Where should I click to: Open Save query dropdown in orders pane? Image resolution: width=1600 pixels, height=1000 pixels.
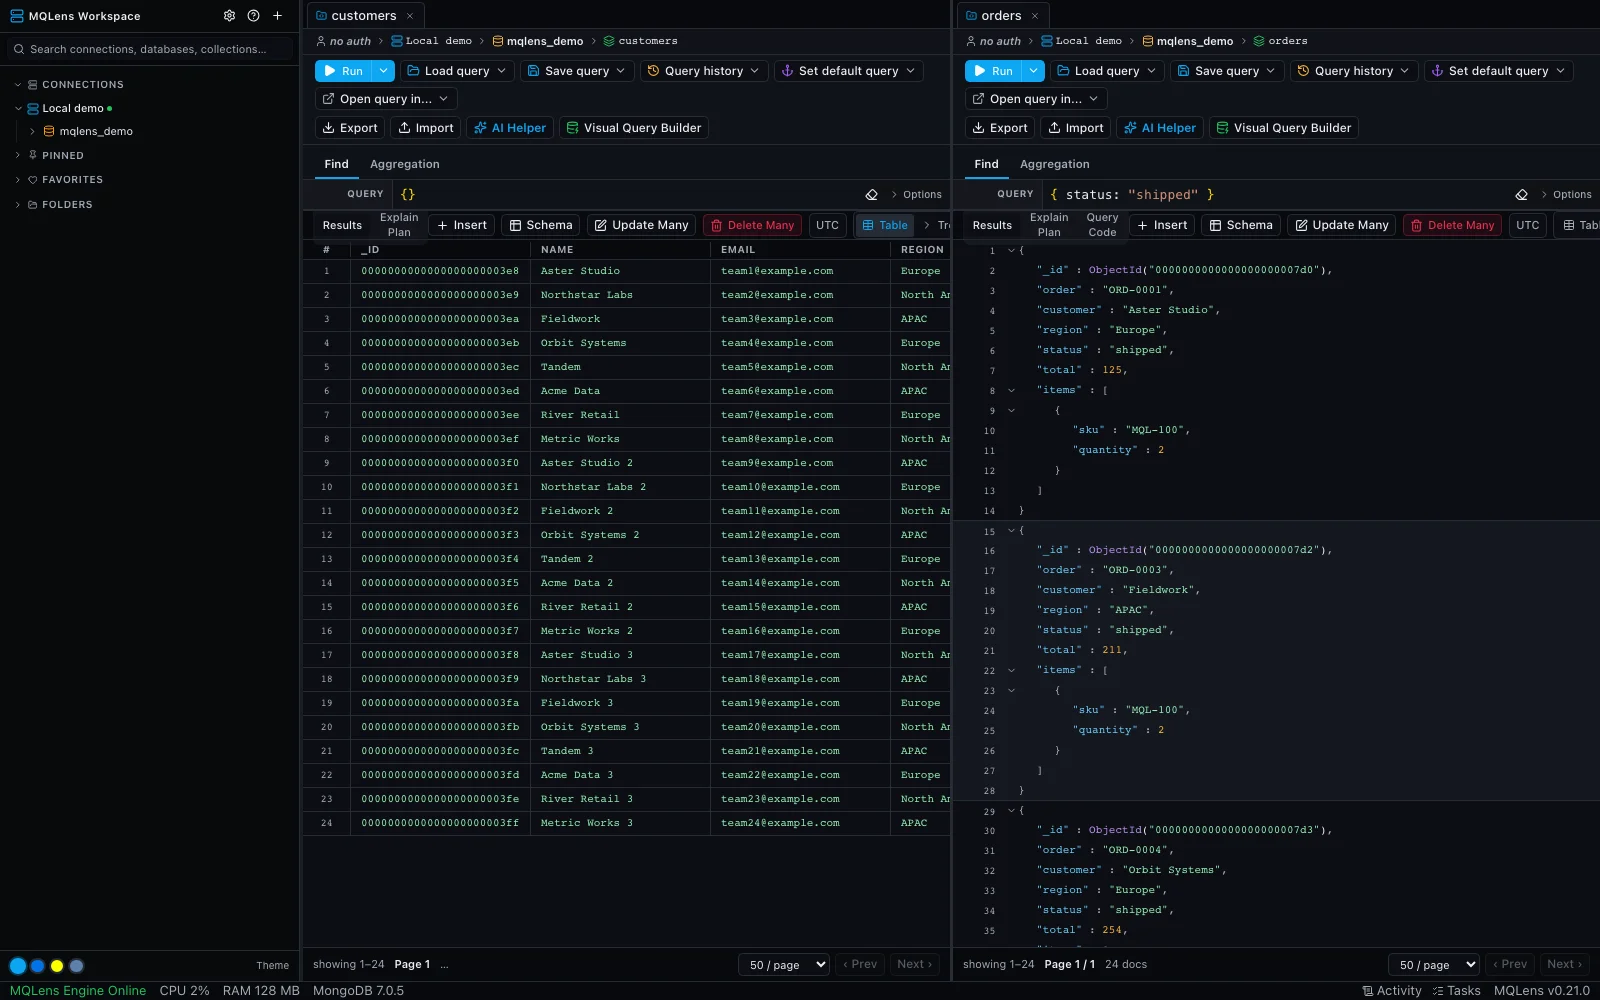(1226, 71)
